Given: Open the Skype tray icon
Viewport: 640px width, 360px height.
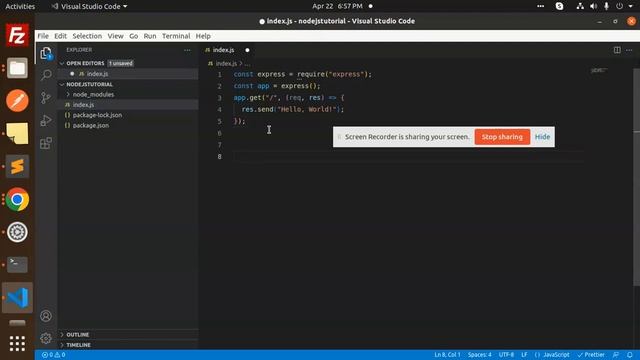Looking at the screenshot, I should [559, 6].
